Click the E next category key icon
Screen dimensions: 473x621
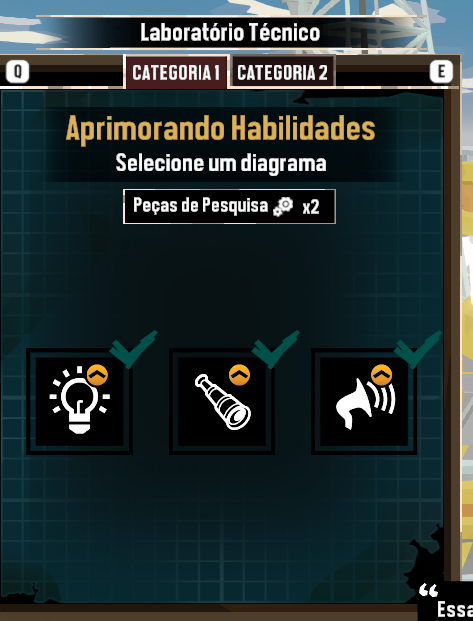[x=441, y=72]
